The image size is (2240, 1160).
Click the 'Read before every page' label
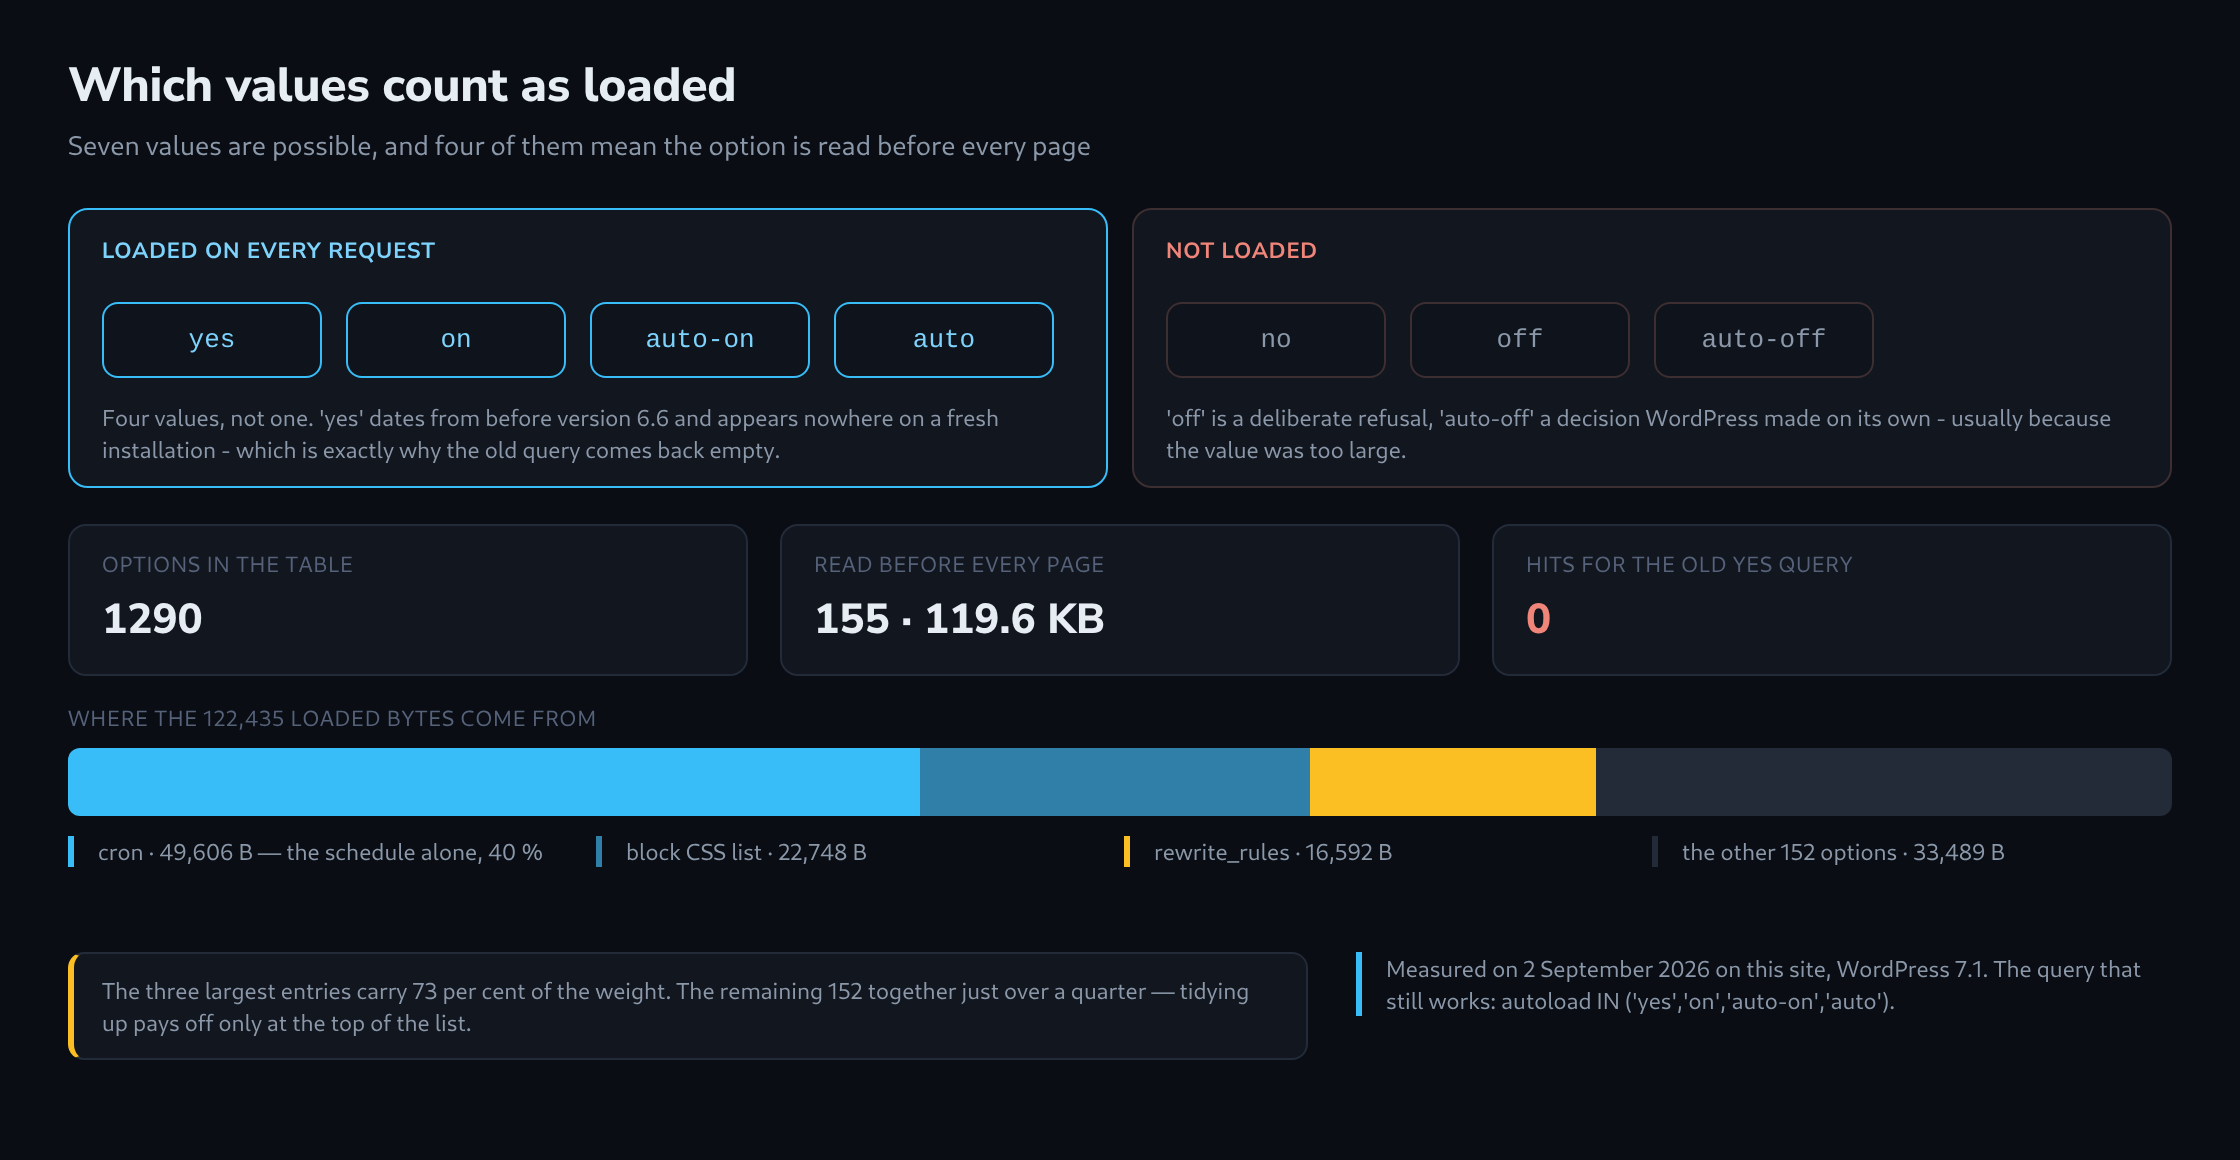point(959,565)
